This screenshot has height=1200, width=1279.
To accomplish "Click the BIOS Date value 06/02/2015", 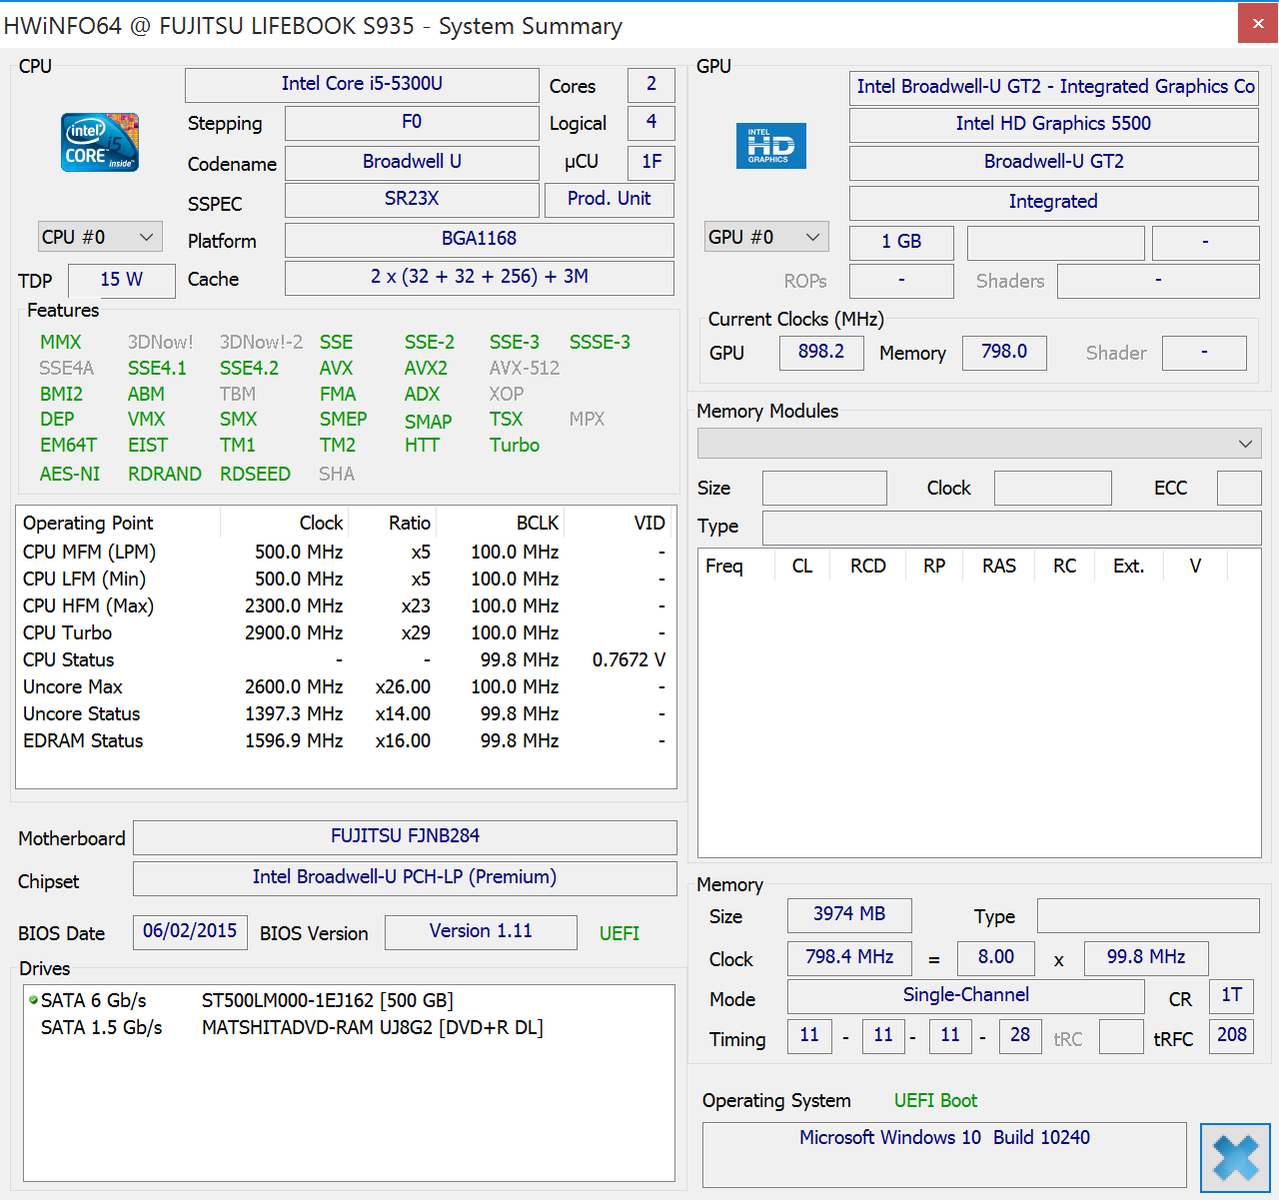I will [190, 932].
